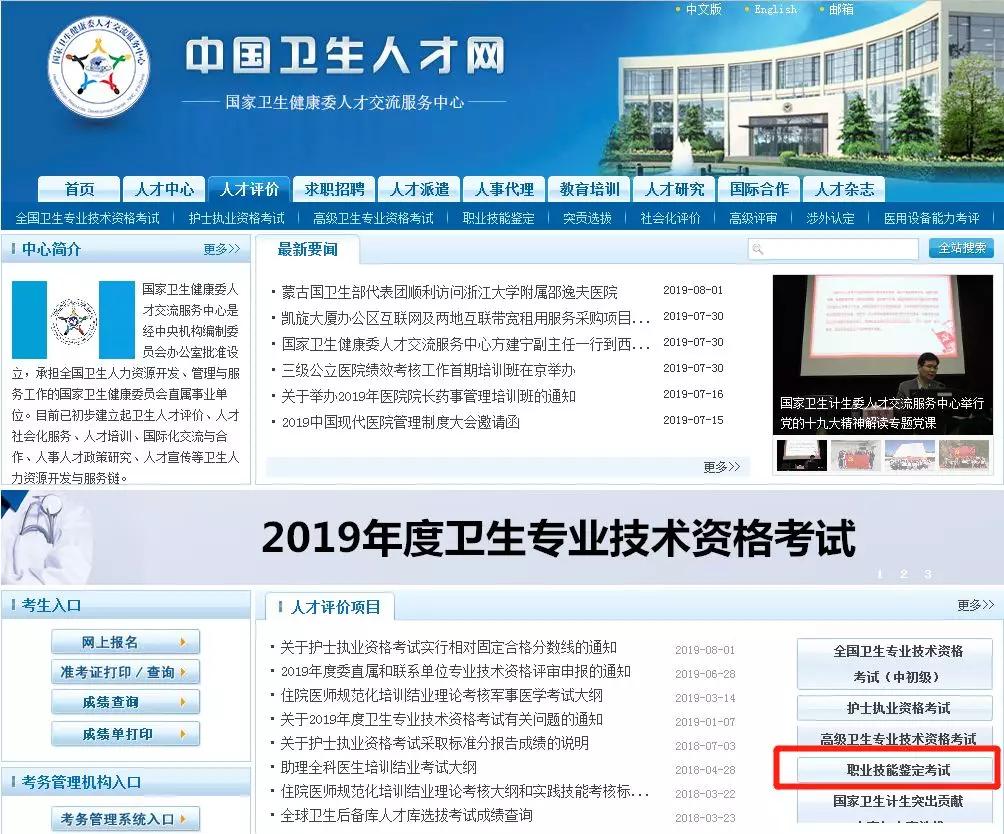The image size is (1004, 834).
Task: Open the 人才杂志 navigation tab
Action: (x=844, y=189)
